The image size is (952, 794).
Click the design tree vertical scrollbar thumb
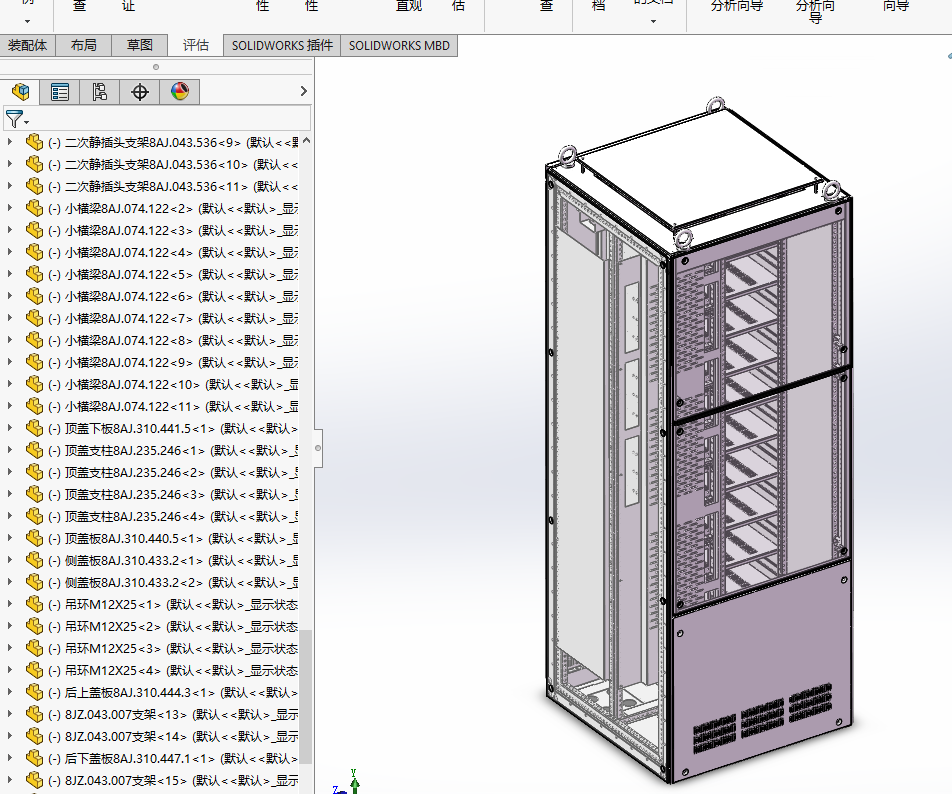tap(306, 697)
